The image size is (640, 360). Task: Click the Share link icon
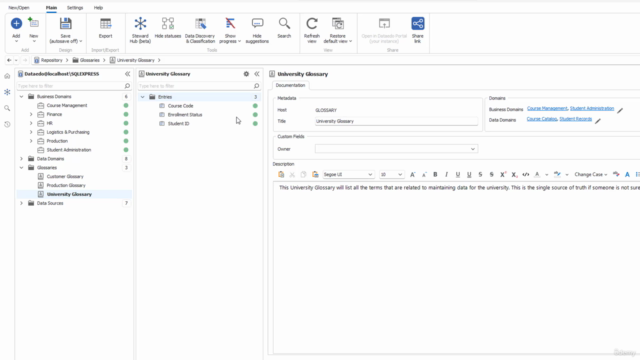[x=418, y=23]
